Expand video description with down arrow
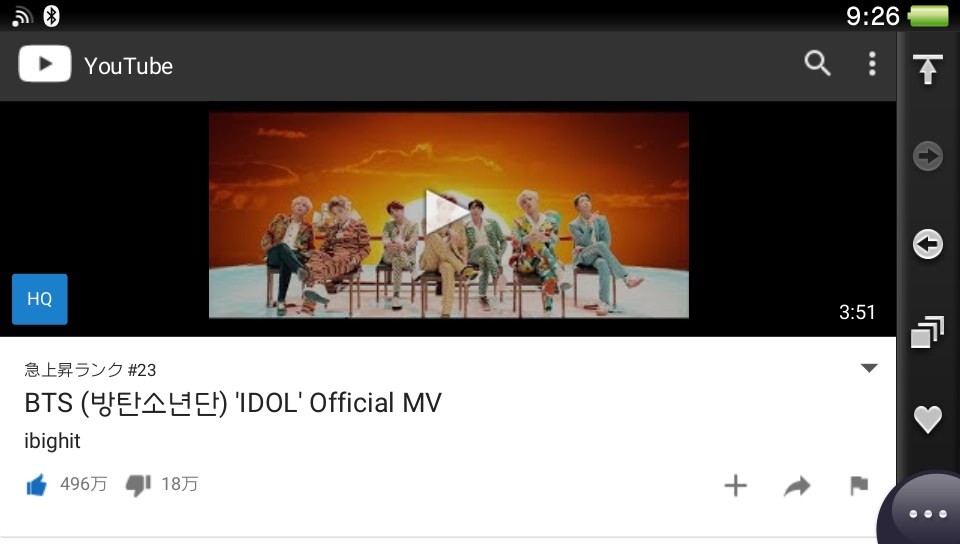Screen dimensions: 960x544 tap(869, 368)
